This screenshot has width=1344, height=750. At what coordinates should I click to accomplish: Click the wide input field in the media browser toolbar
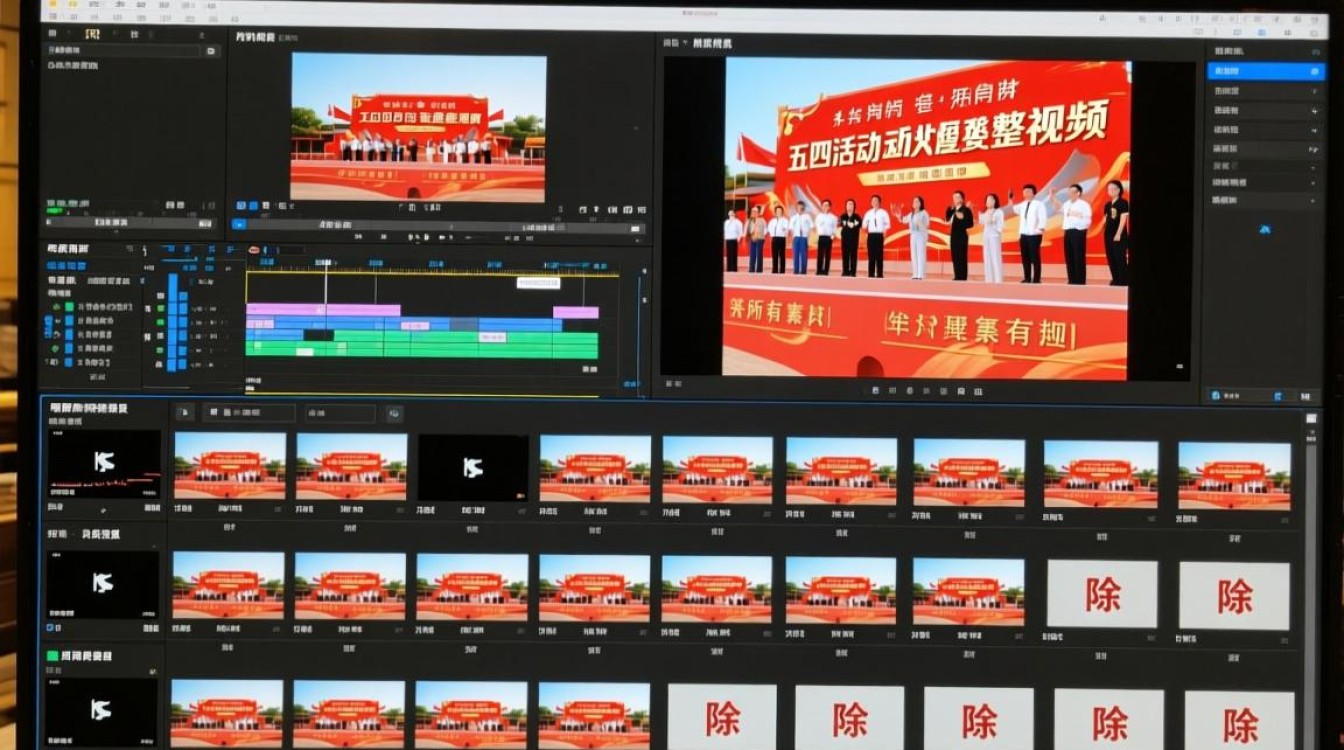[249, 413]
